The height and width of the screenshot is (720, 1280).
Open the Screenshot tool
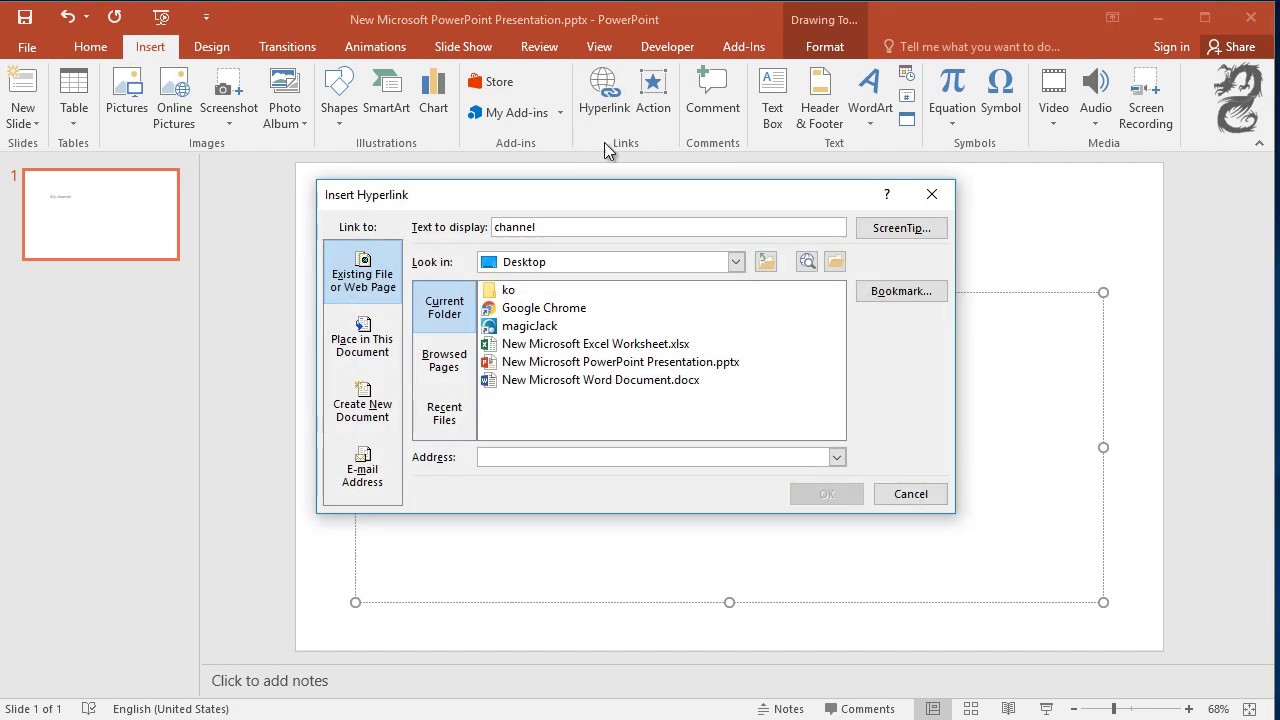click(x=229, y=99)
